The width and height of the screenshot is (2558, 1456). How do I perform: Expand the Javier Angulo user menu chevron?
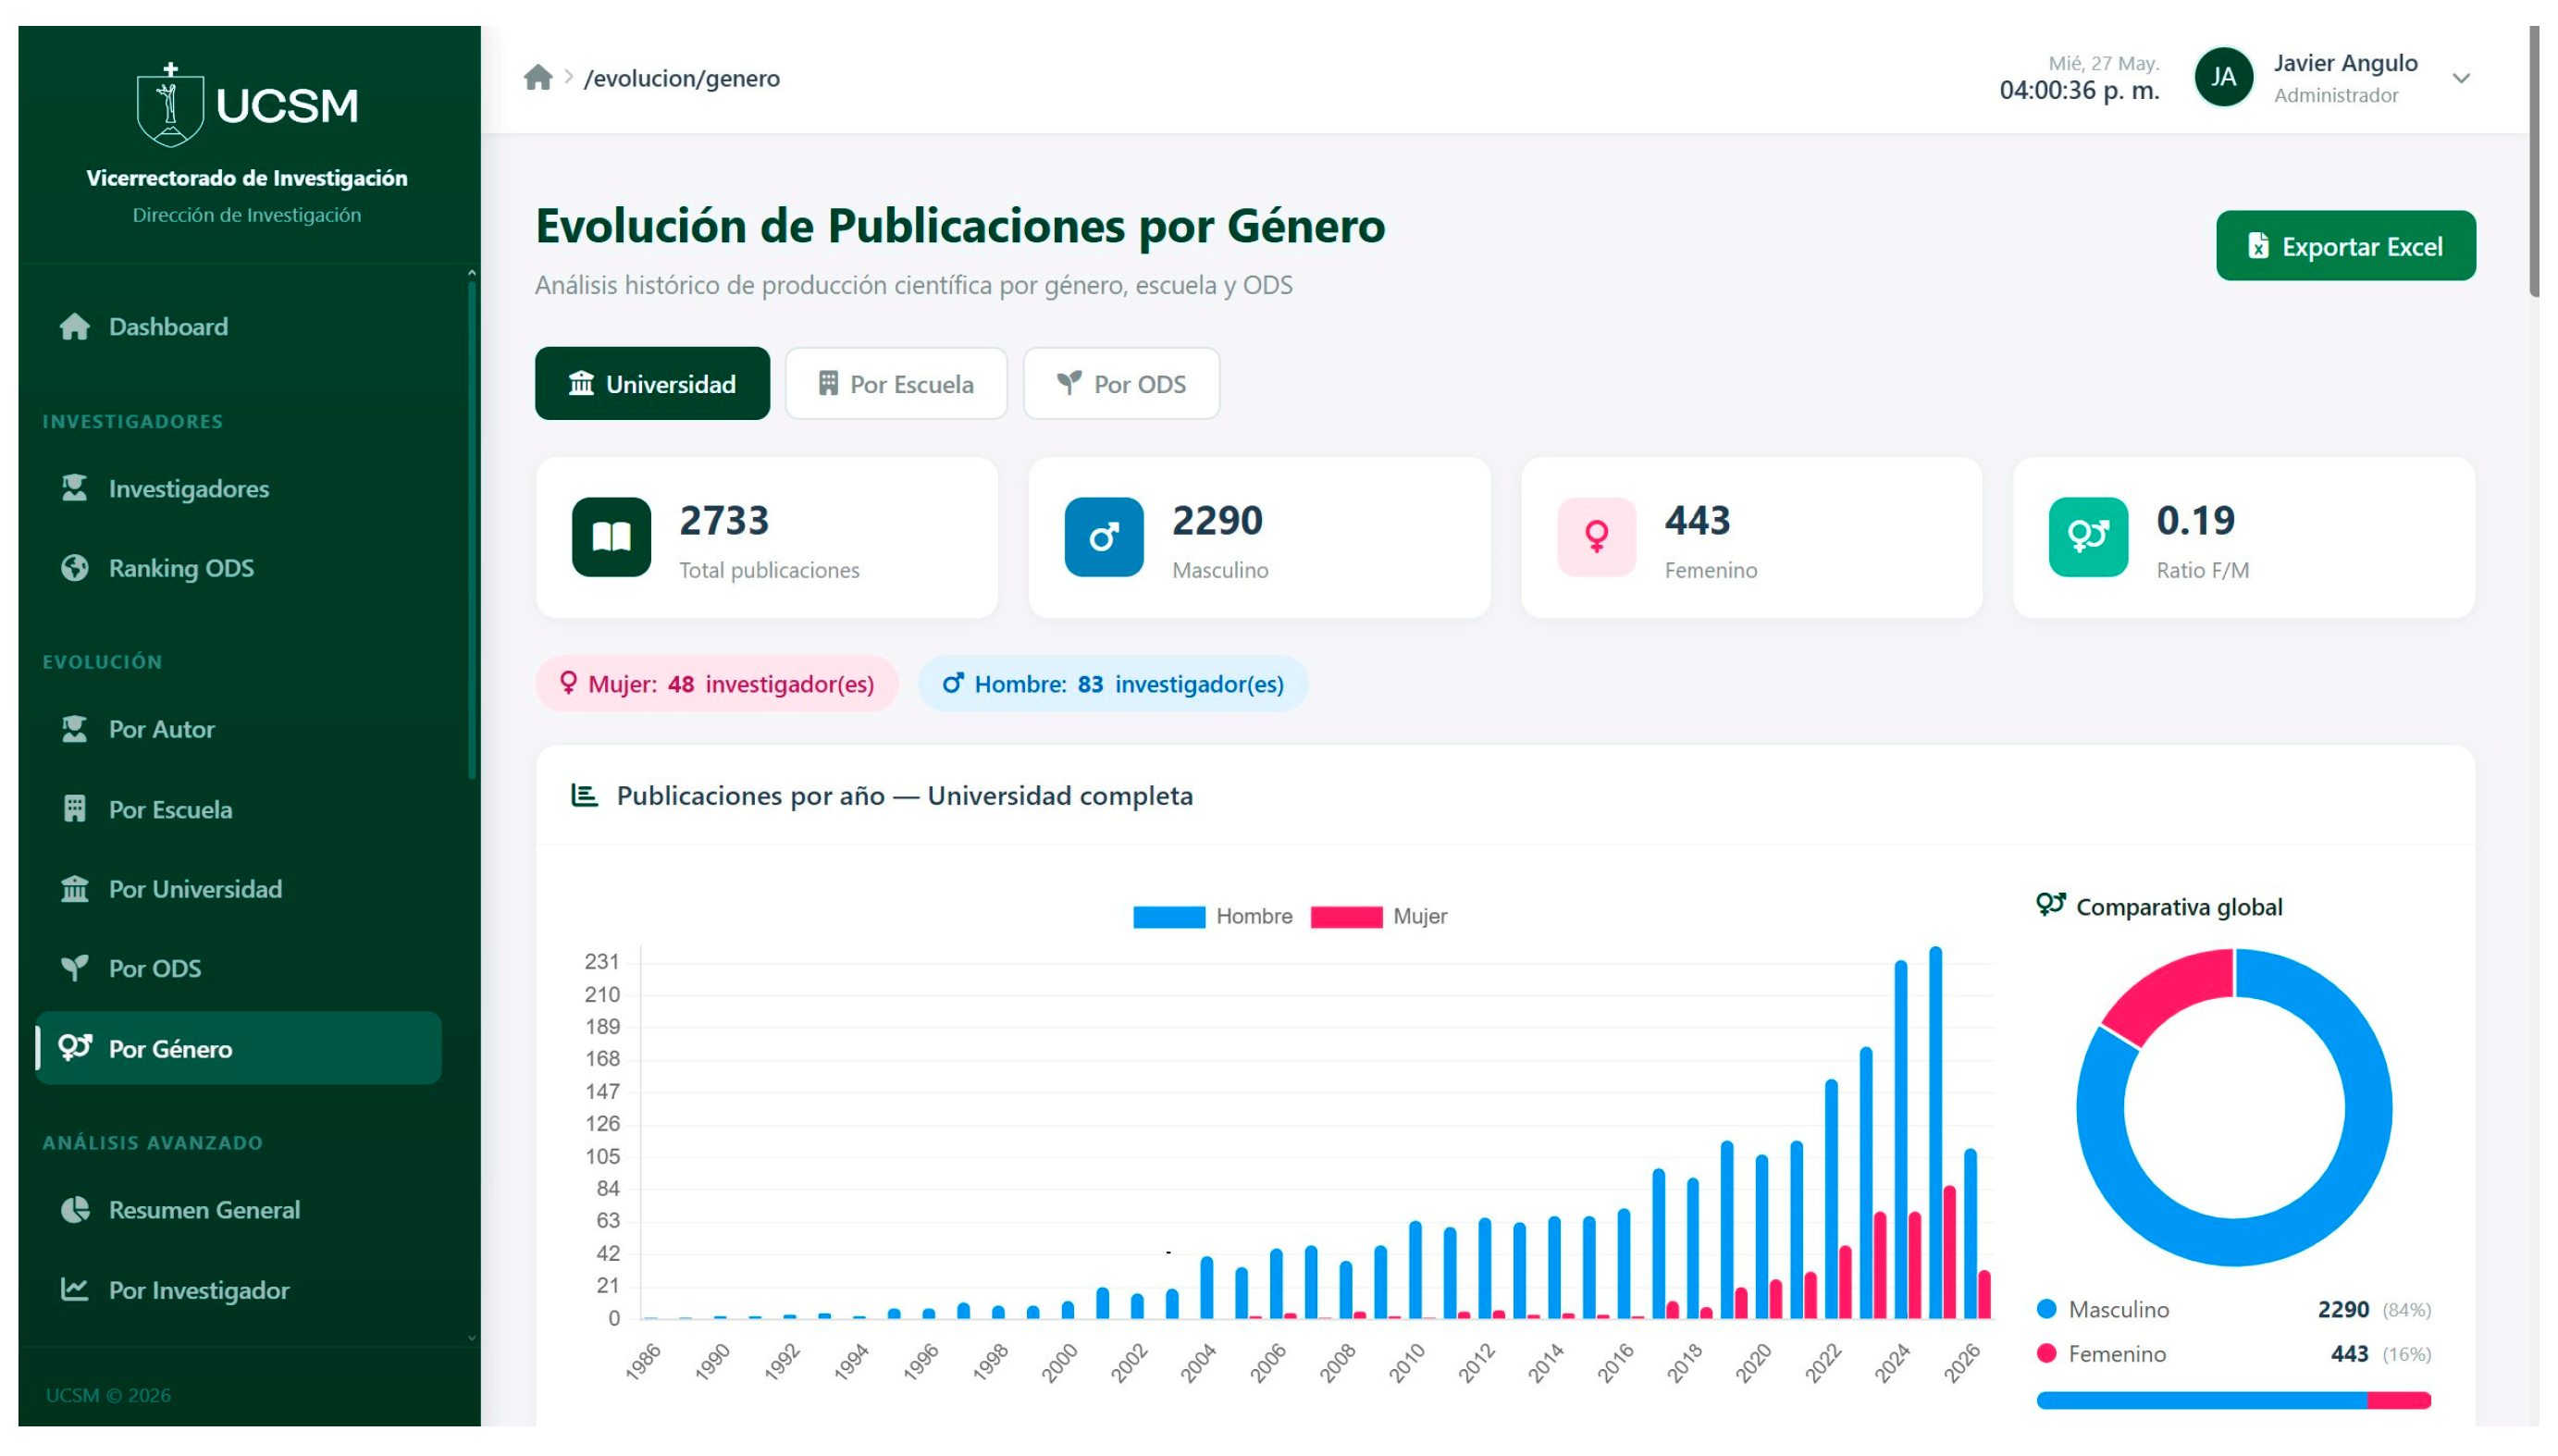2461,78
